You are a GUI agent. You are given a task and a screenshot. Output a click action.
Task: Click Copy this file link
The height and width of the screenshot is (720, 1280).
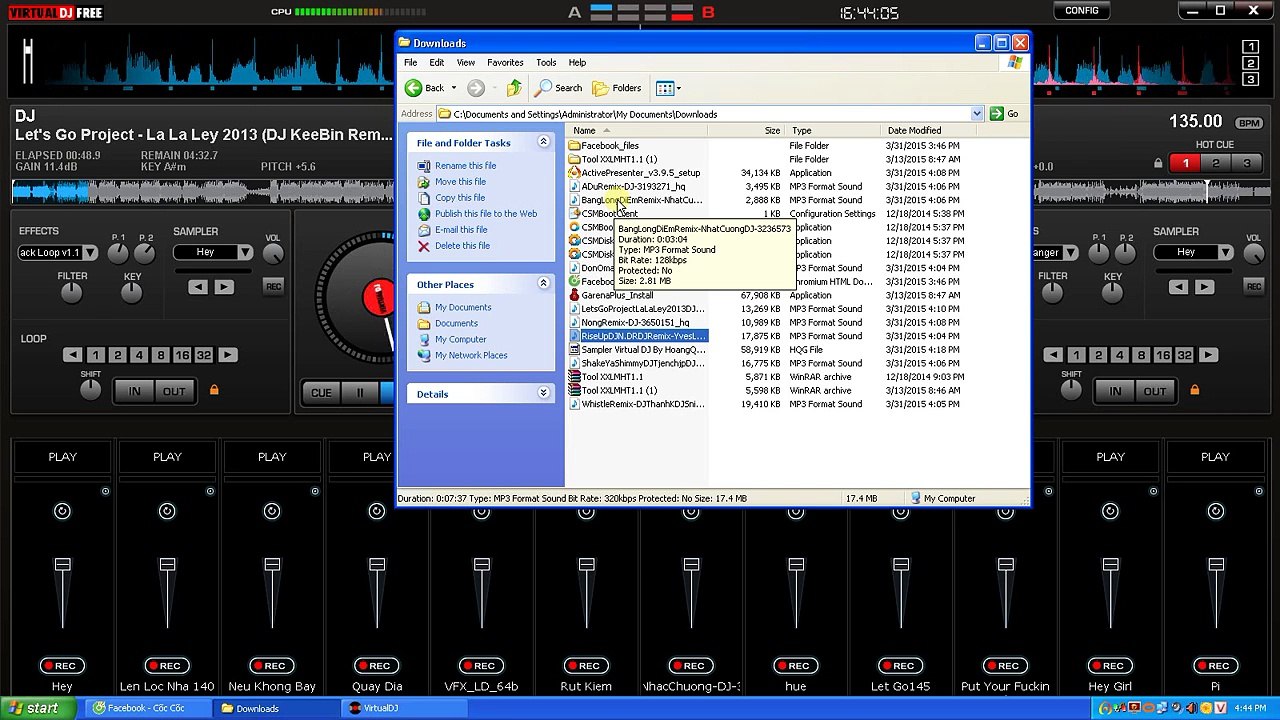click(460, 198)
